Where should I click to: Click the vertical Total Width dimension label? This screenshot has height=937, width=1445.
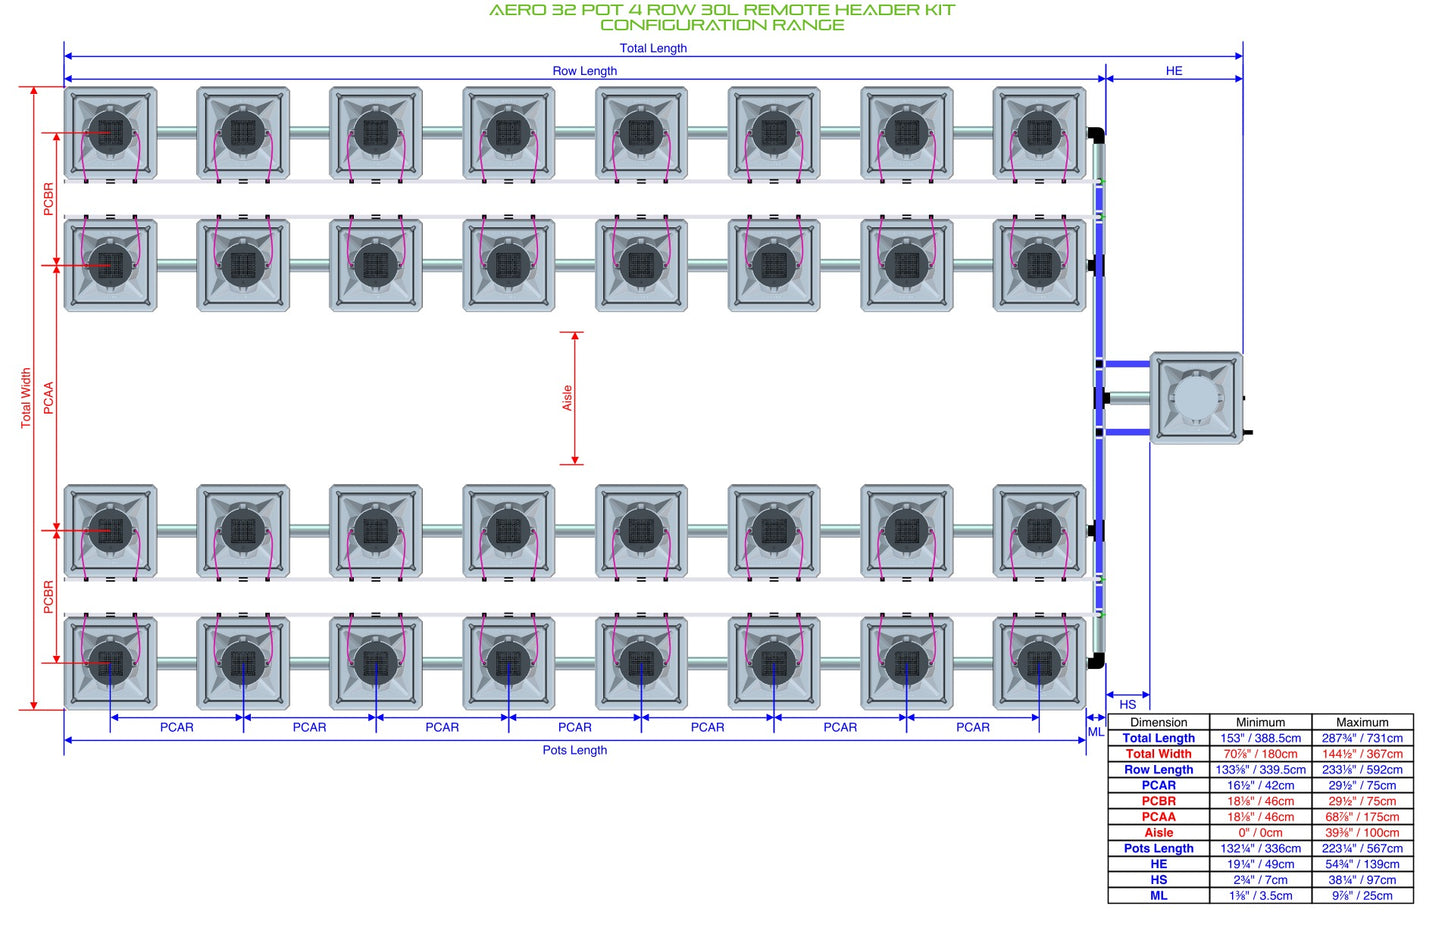(26, 398)
